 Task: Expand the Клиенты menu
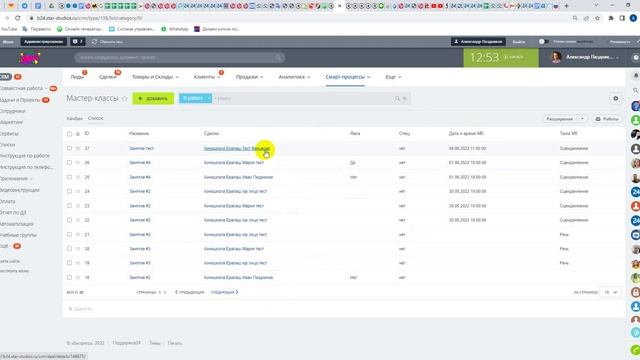[x=207, y=77]
